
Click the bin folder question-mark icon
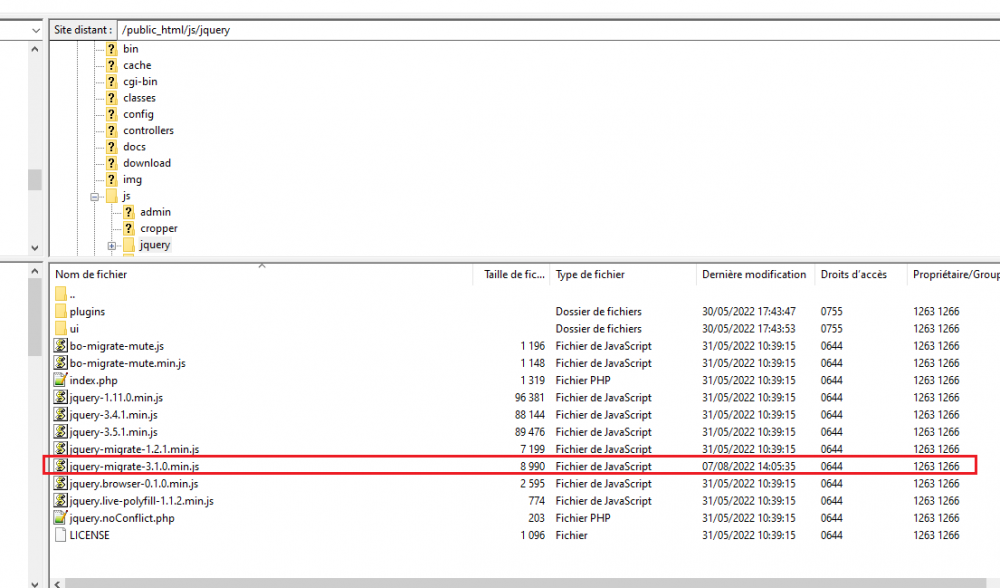point(112,48)
